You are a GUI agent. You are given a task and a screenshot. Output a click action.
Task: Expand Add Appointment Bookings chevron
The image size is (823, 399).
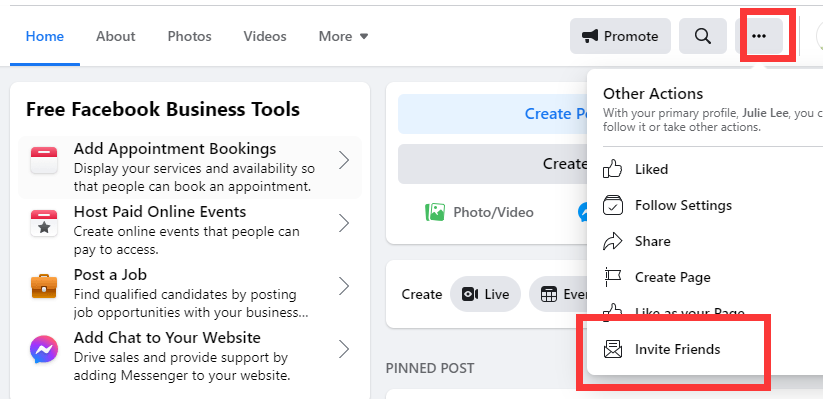coord(344,160)
